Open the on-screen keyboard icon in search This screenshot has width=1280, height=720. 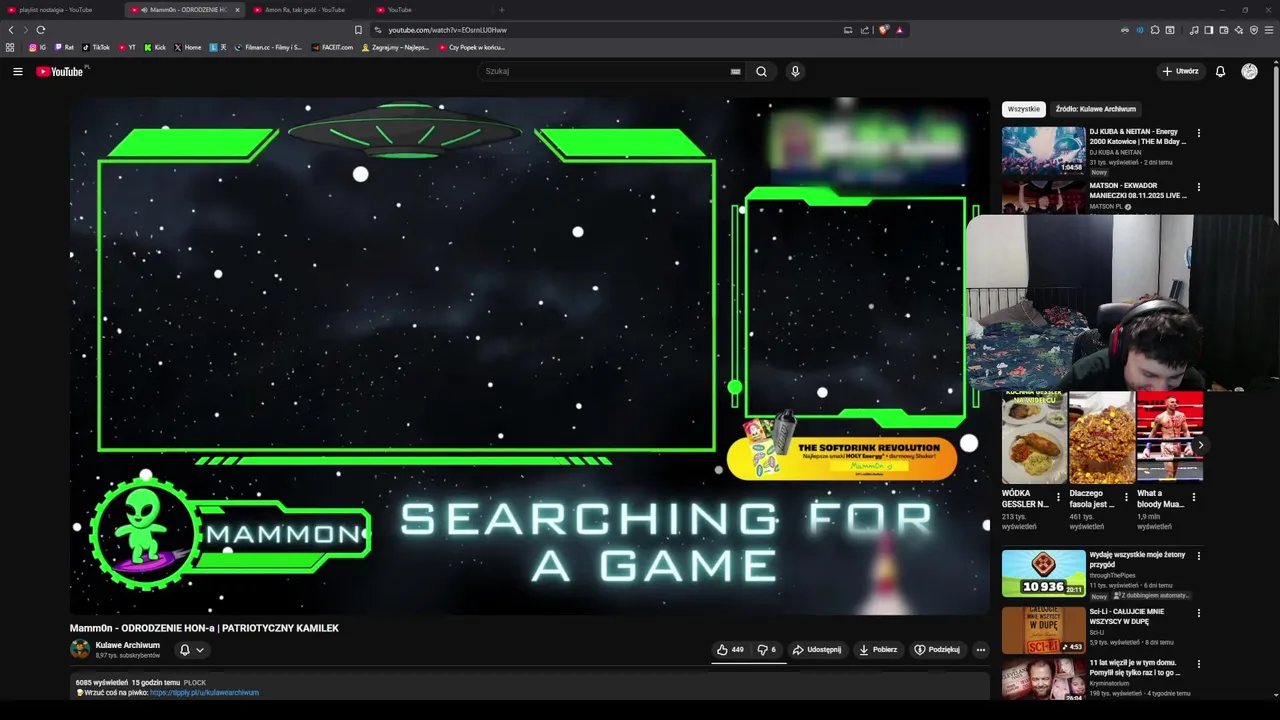pos(735,71)
